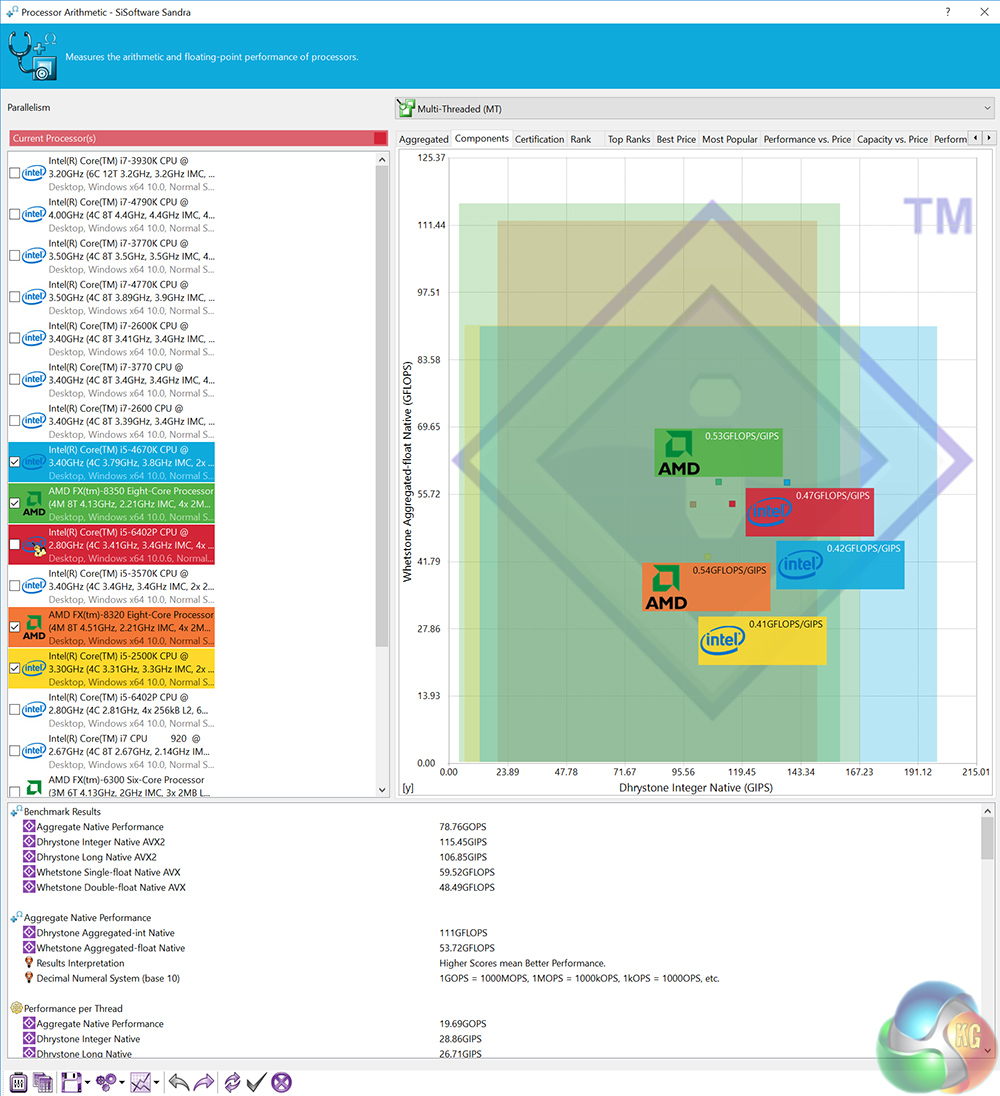Click the Dhrystone Integer Native AVX2 icon
The height and width of the screenshot is (1096, 1000).
coord(29,842)
